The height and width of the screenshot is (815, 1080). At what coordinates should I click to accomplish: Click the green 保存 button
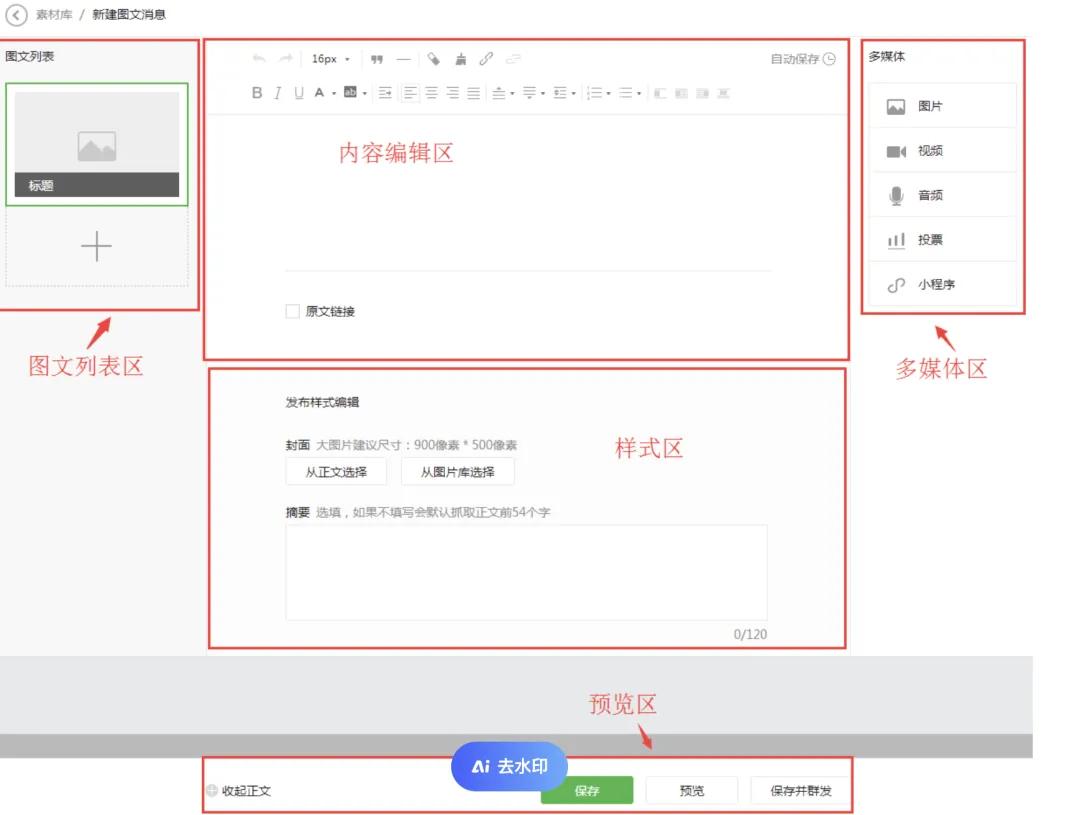[x=587, y=791]
